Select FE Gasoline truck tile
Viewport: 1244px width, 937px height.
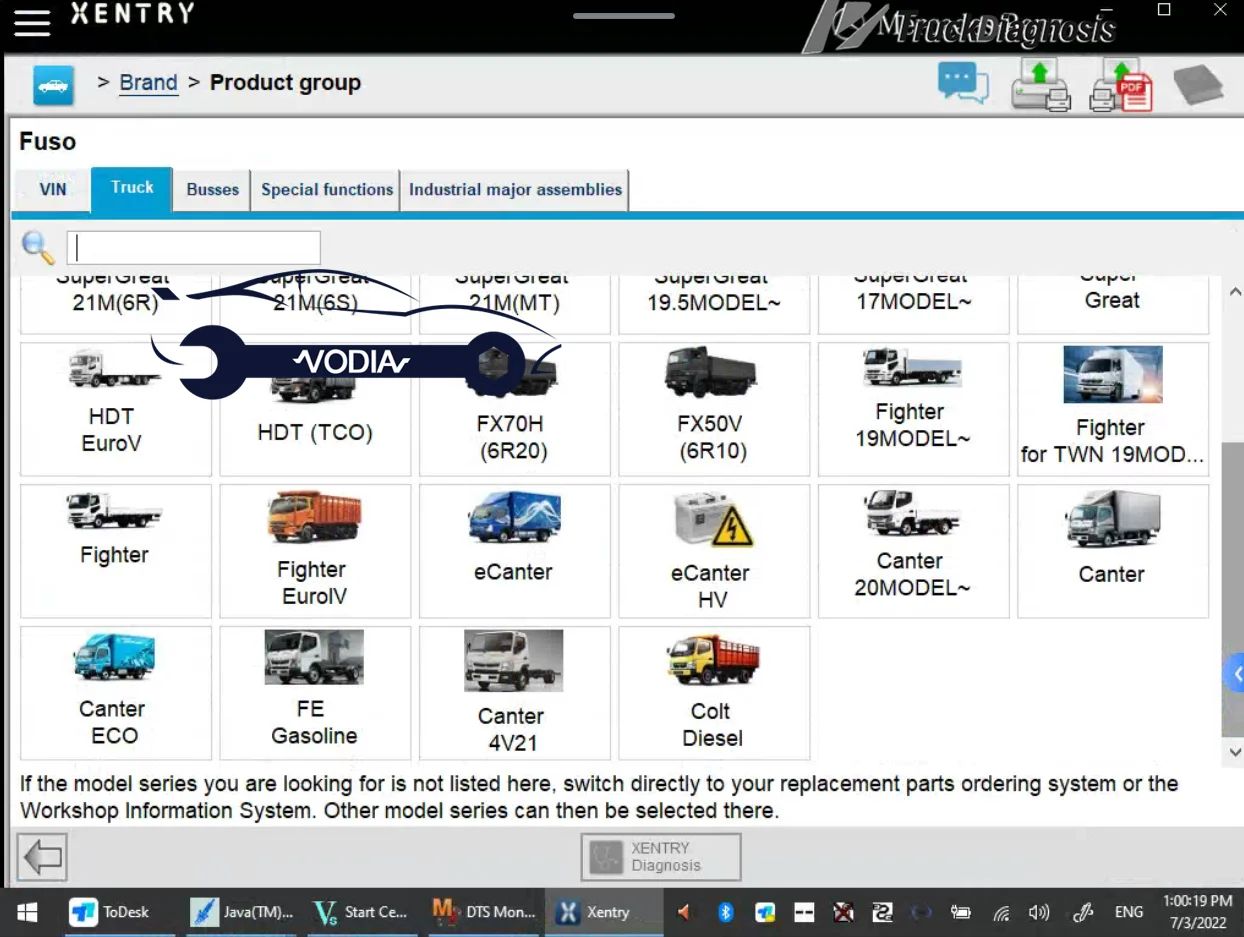[x=315, y=693]
